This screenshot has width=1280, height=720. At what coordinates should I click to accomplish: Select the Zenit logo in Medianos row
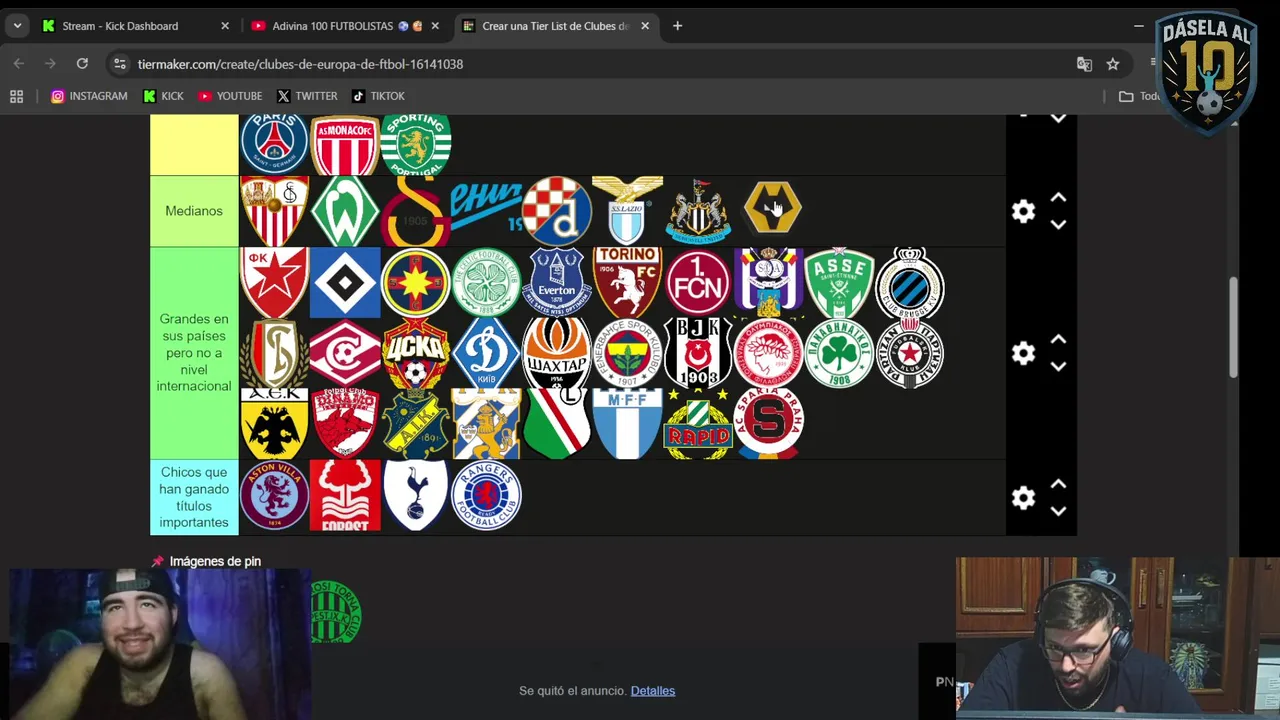click(x=486, y=208)
